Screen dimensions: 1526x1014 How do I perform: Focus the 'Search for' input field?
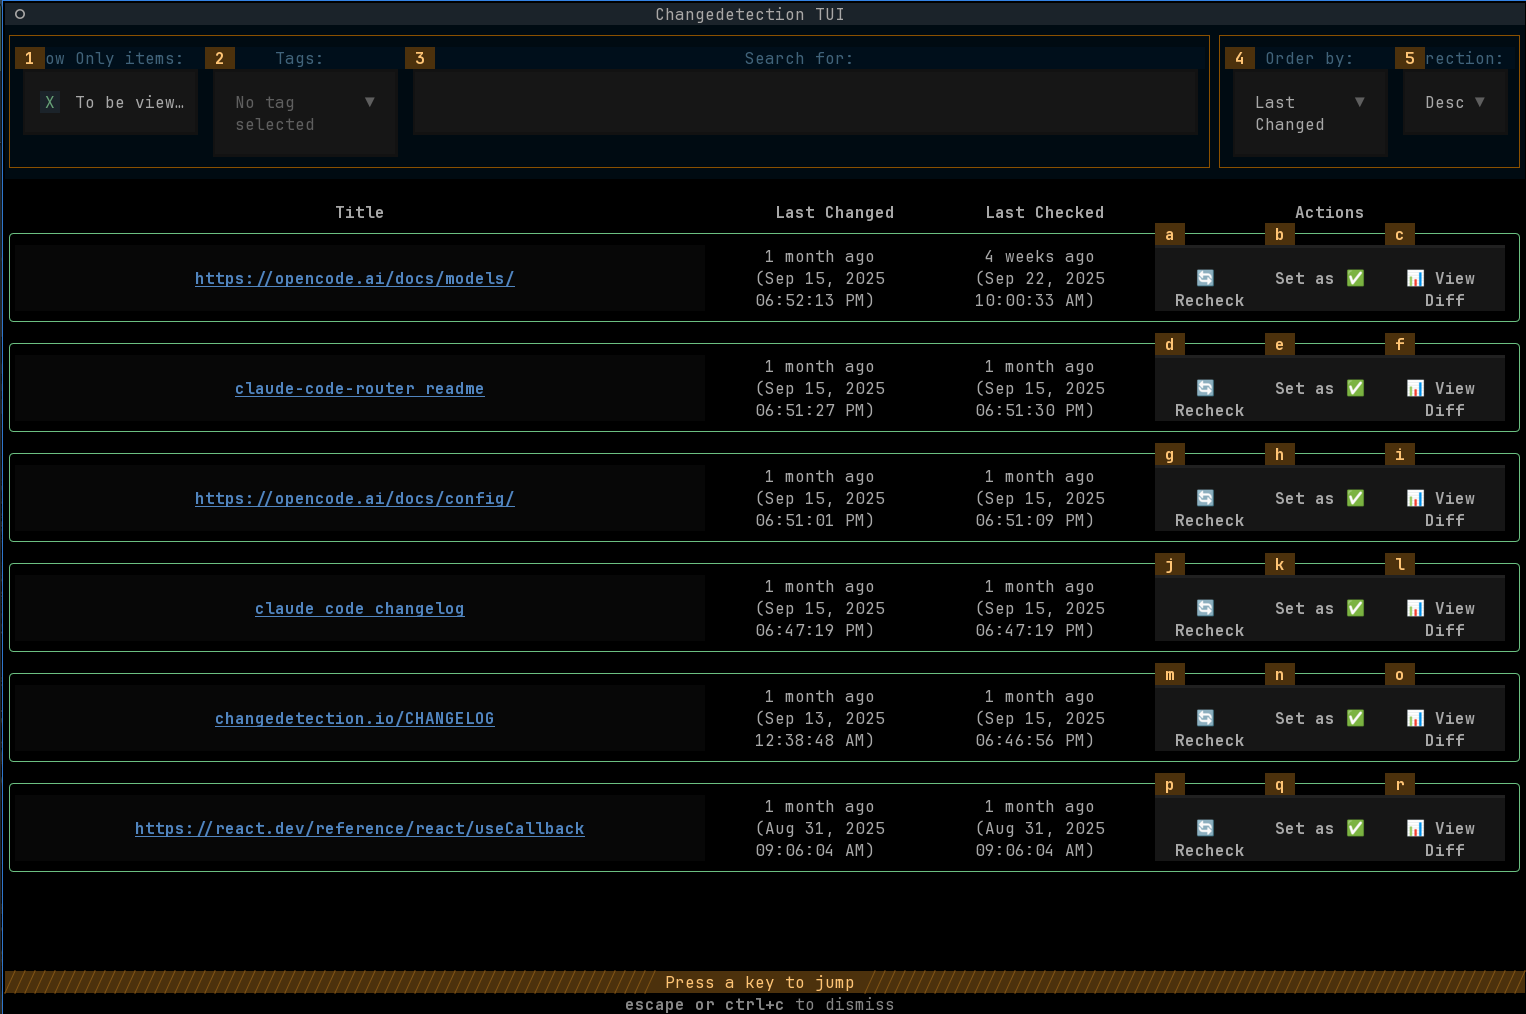pyautogui.click(x=805, y=102)
